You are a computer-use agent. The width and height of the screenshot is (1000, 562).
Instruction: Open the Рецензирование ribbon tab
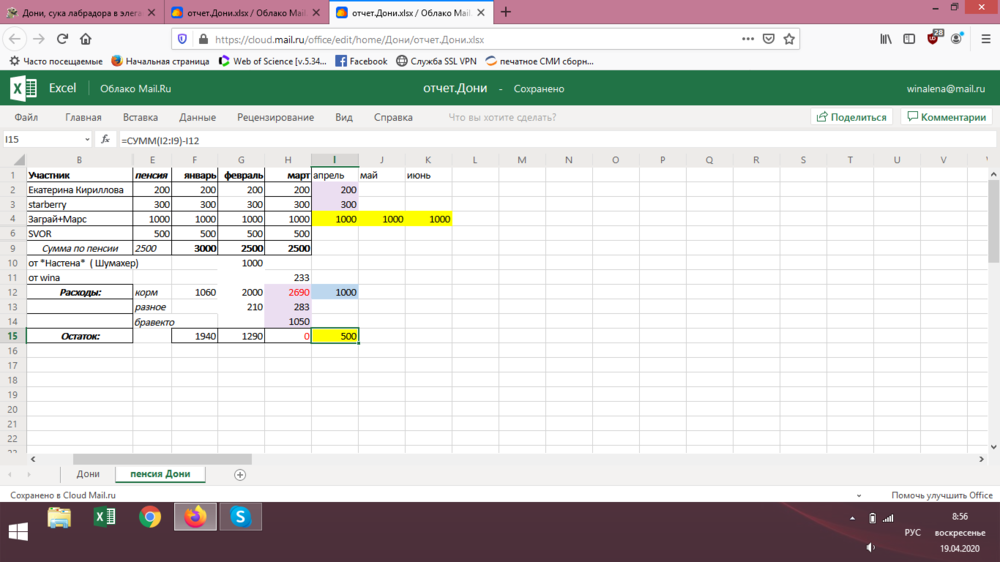(x=275, y=117)
